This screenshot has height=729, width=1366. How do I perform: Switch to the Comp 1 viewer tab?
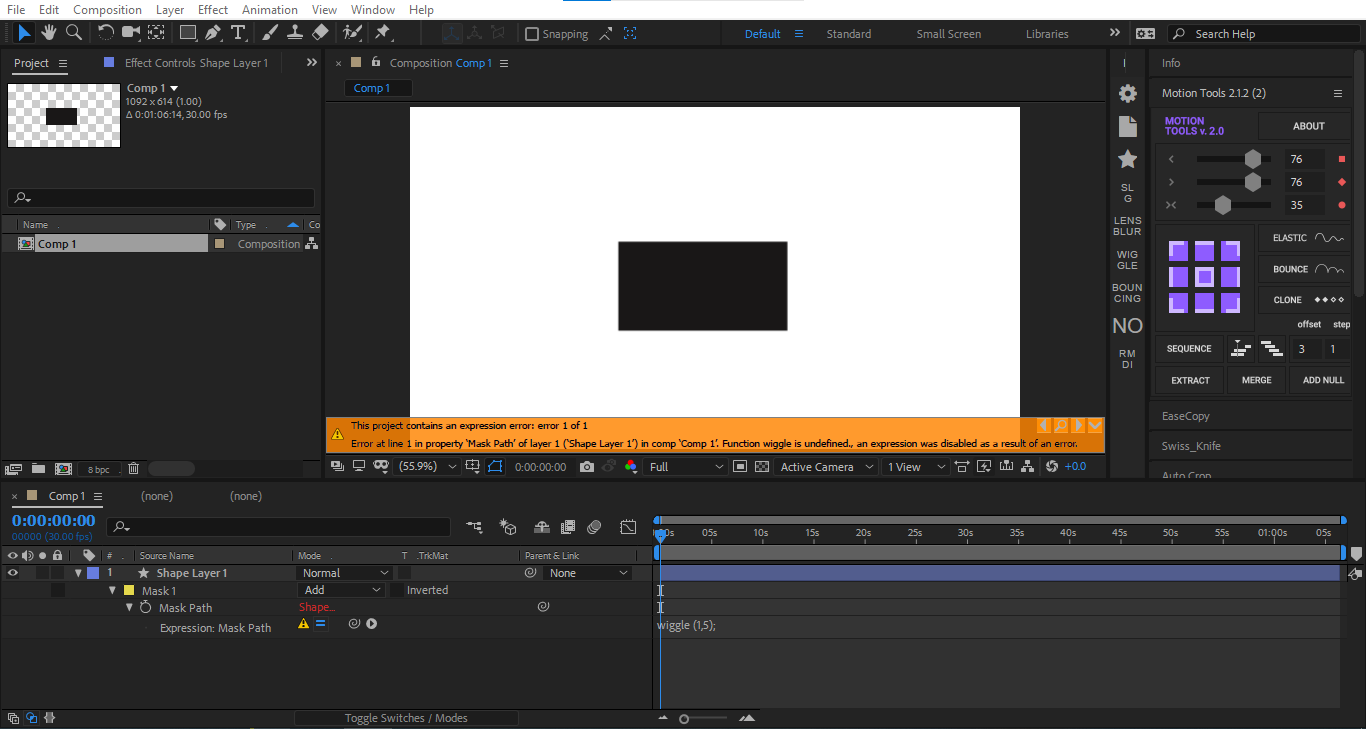point(377,87)
